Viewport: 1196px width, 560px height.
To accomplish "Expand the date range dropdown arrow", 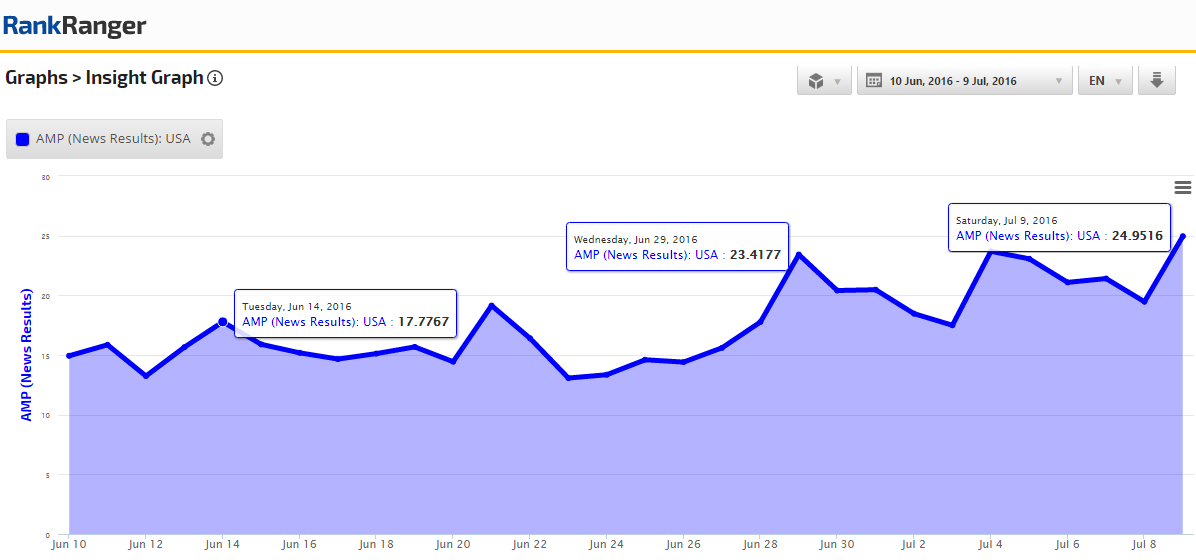I will (1058, 82).
